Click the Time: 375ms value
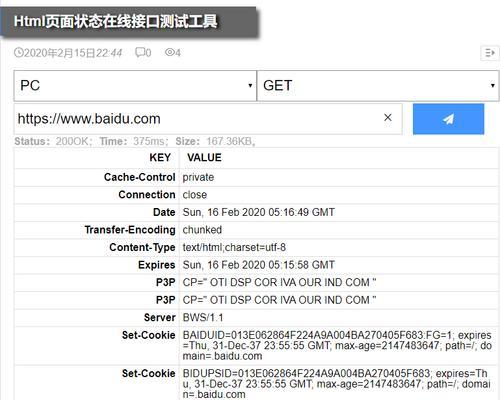The width and height of the screenshot is (500, 400). click(x=150, y=141)
